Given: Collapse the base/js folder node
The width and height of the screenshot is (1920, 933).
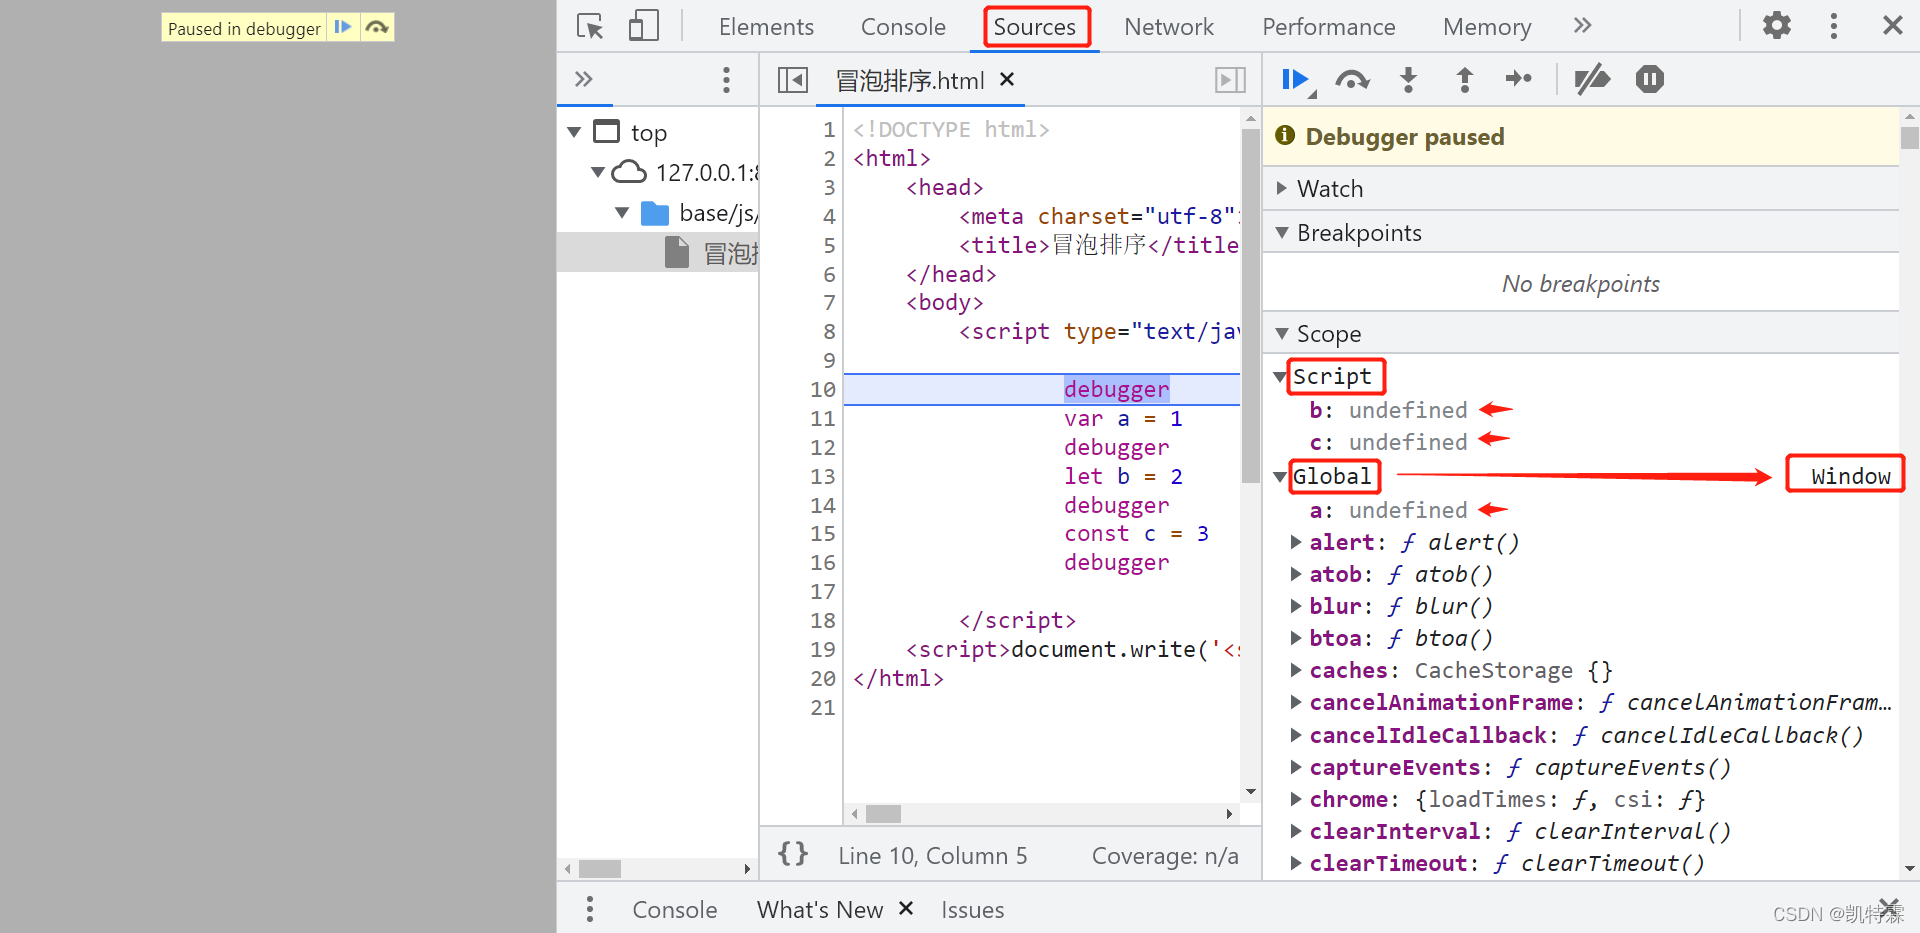Looking at the screenshot, I should pyautogui.click(x=622, y=213).
